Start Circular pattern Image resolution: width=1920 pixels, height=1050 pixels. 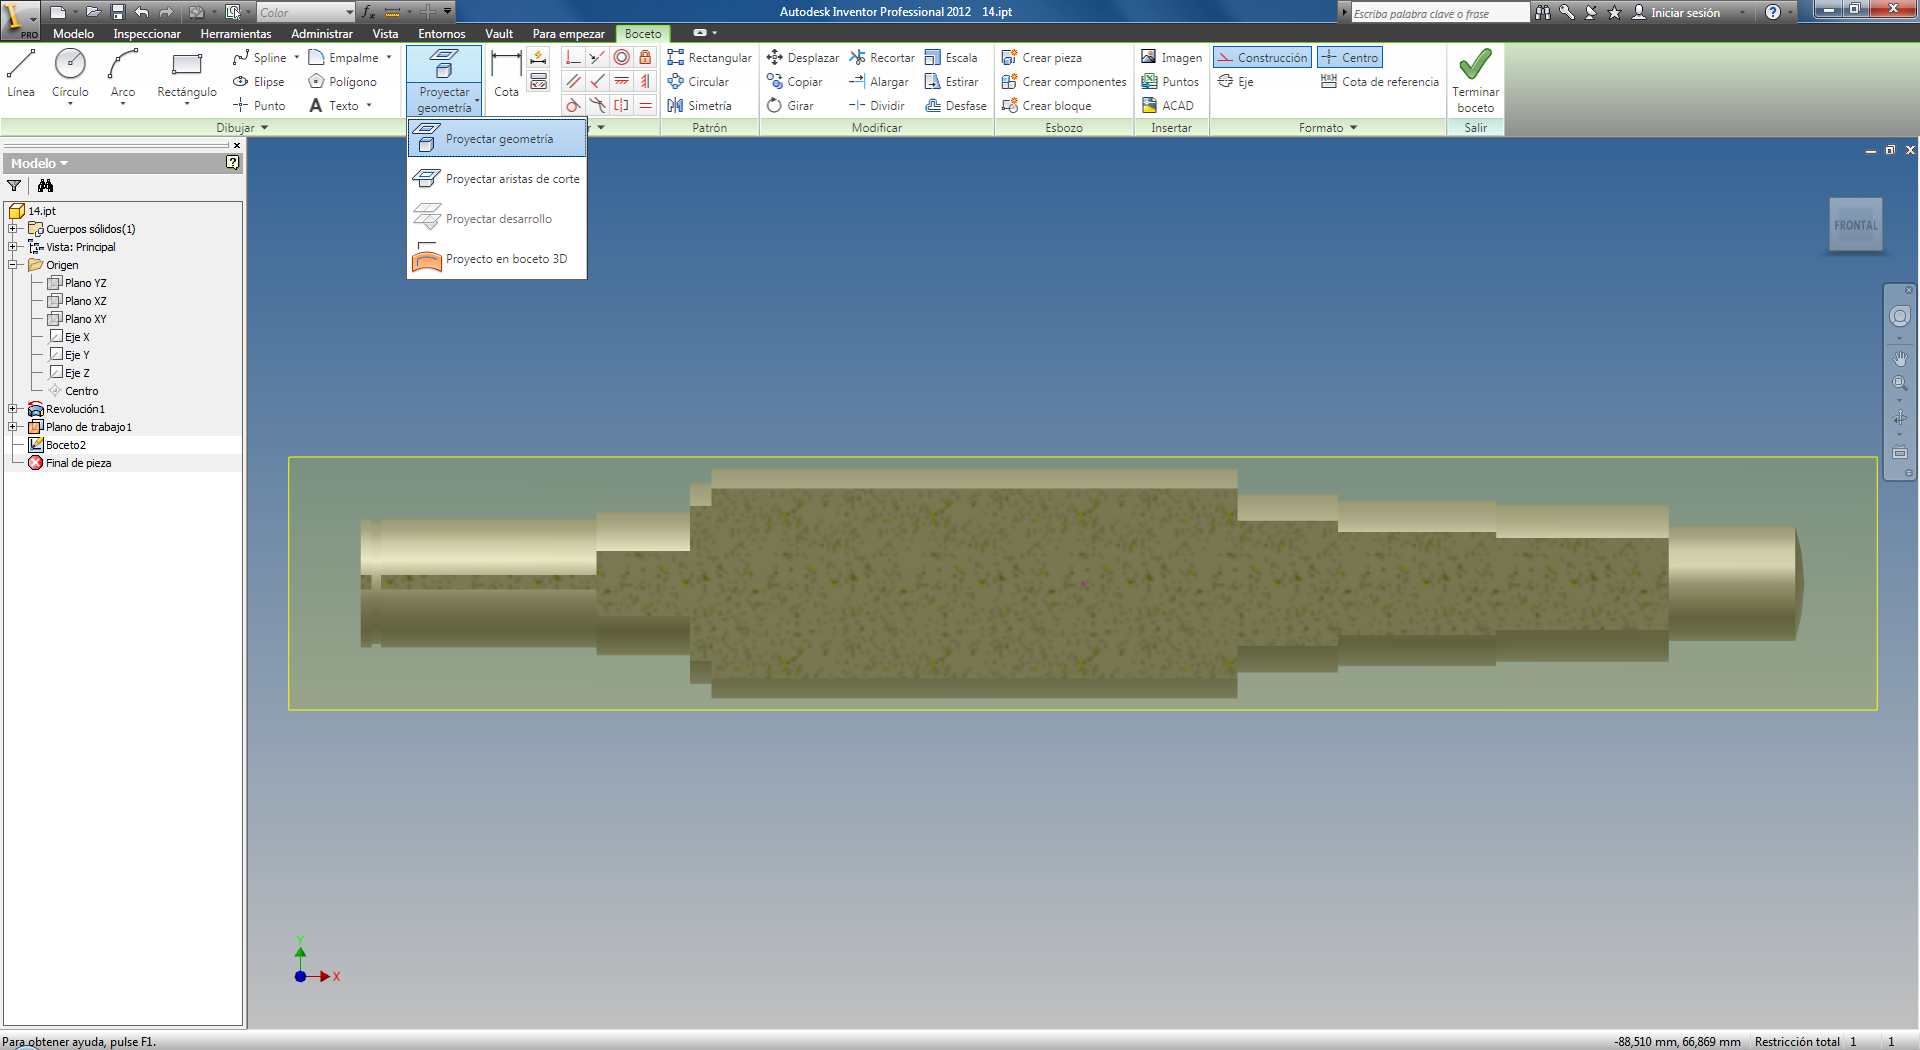coord(698,82)
